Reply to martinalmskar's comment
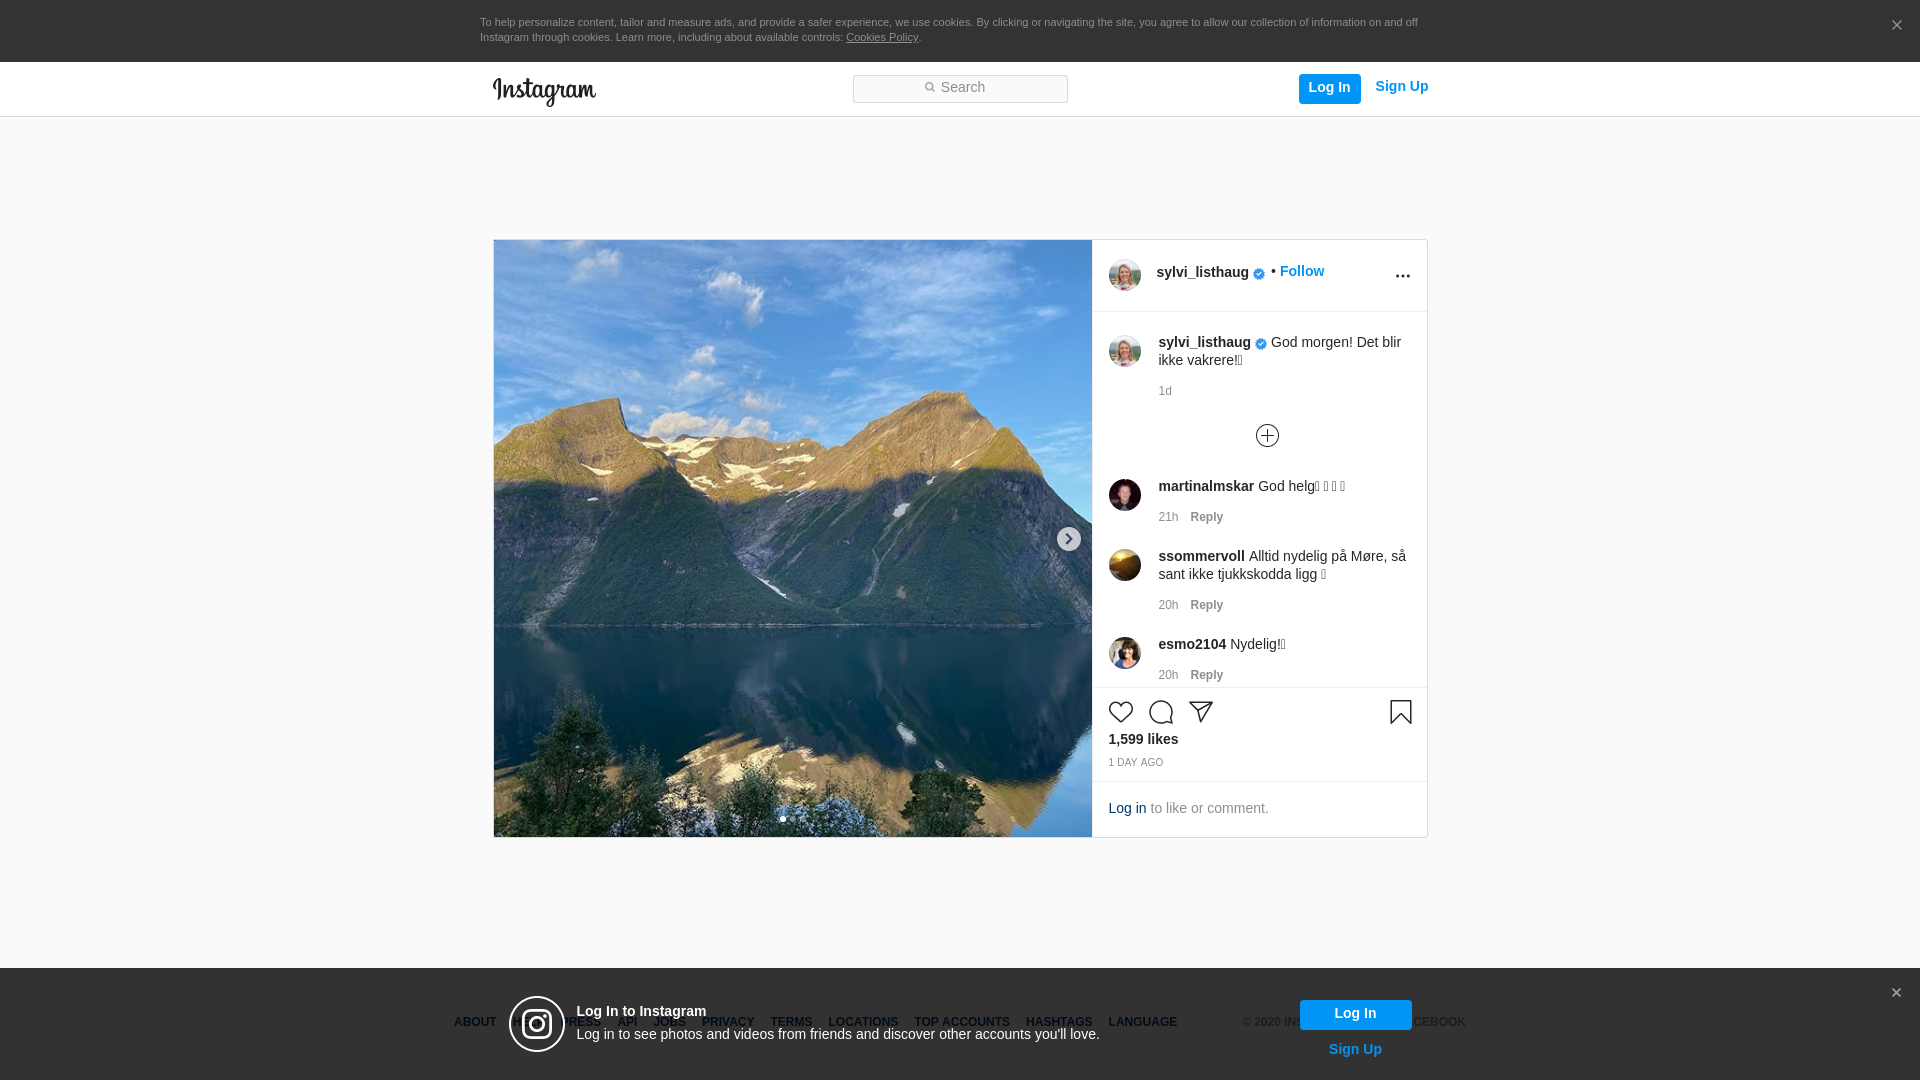1920x1080 pixels. pyautogui.click(x=1206, y=518)
